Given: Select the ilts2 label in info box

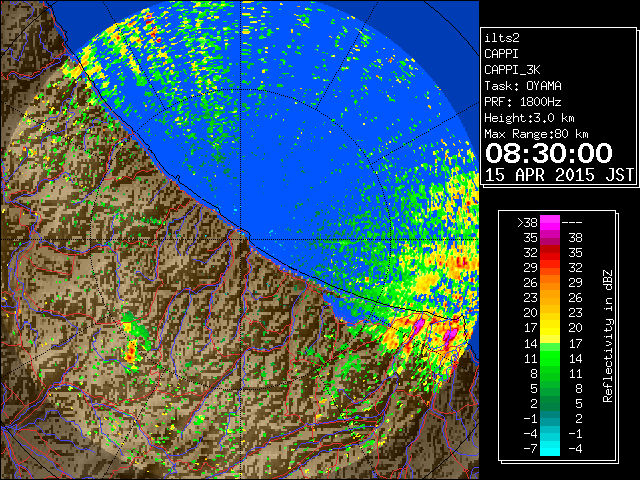Looking at the screenshot, I should tap(502, 38).
